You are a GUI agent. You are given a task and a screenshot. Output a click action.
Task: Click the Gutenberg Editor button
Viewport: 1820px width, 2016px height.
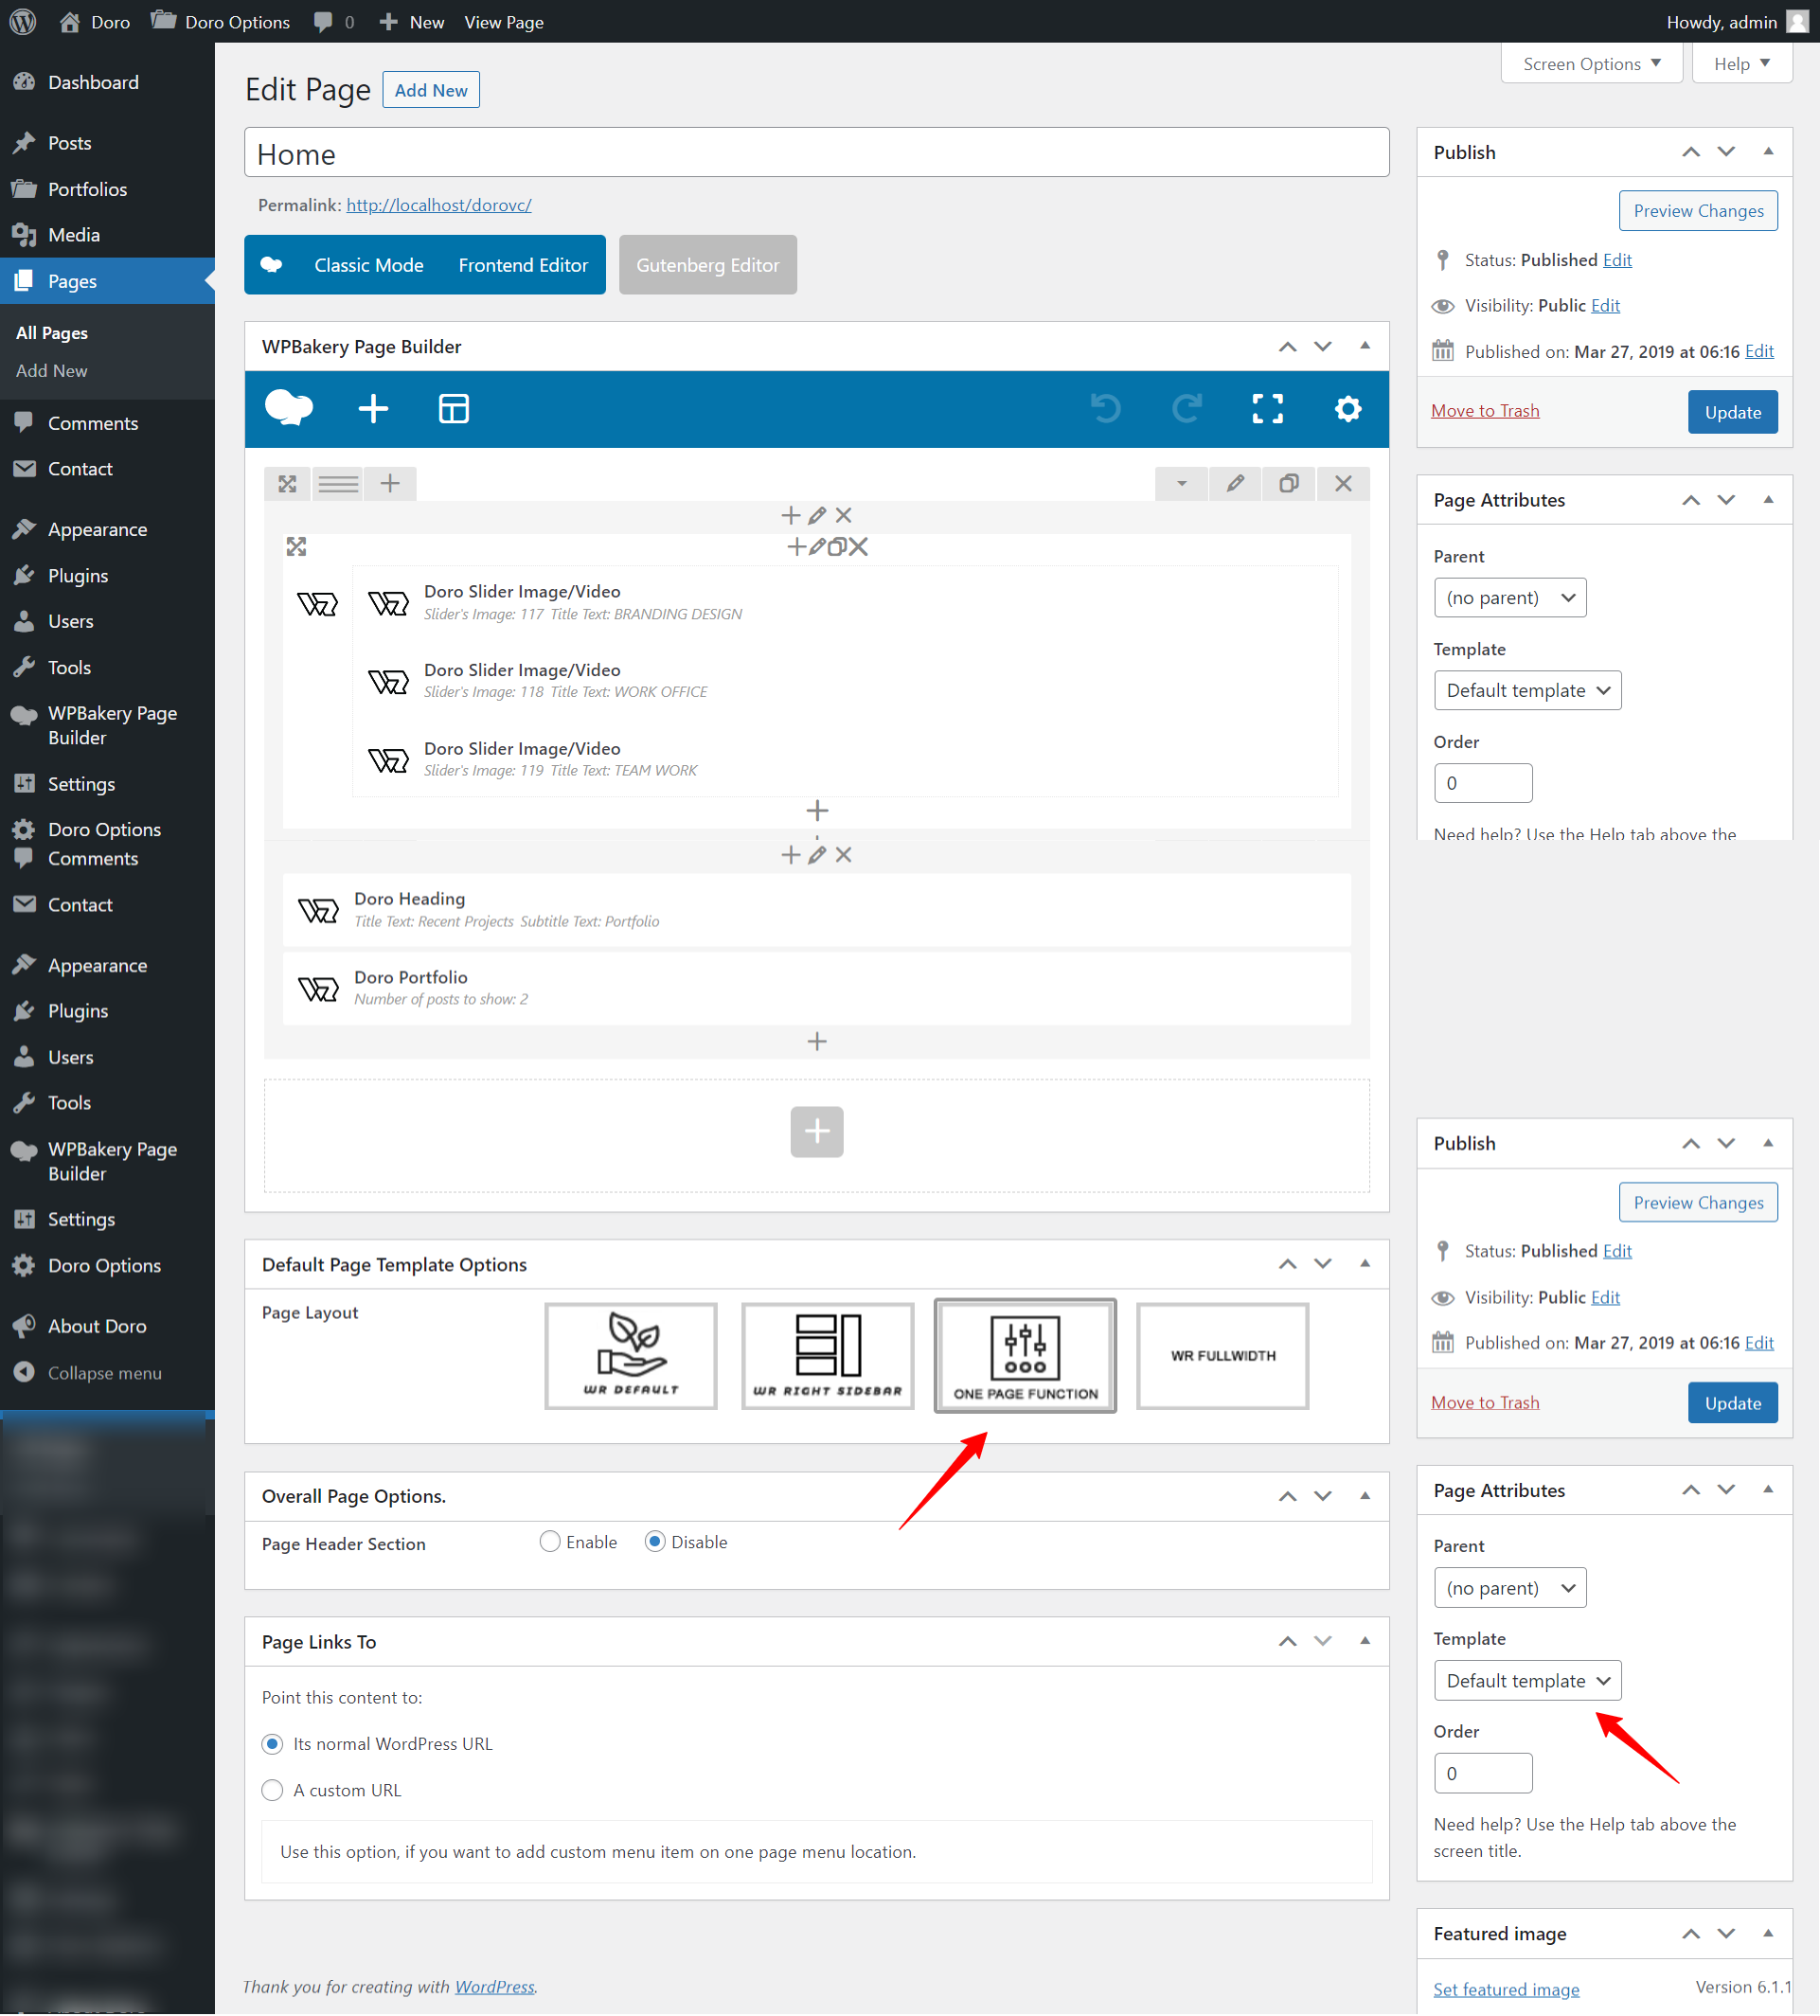[x=708, y=265]
